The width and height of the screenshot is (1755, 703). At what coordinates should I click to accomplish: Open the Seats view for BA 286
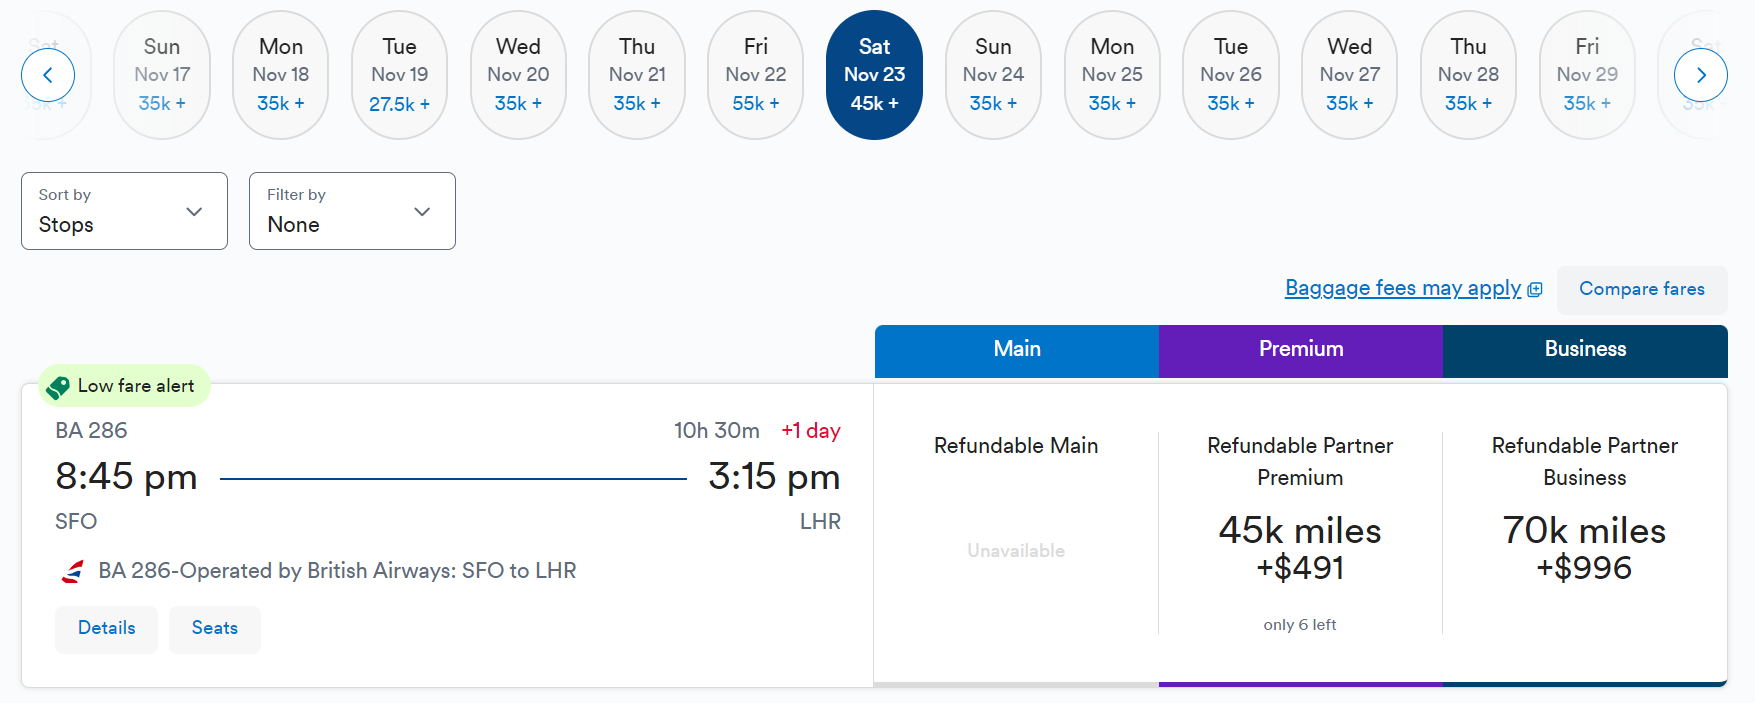(x=214, y=629)
